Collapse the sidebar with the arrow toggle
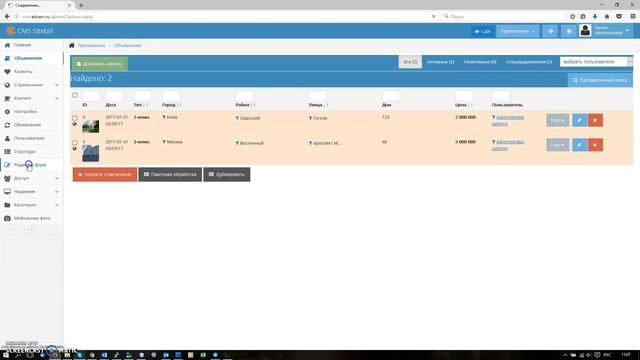 31,229
